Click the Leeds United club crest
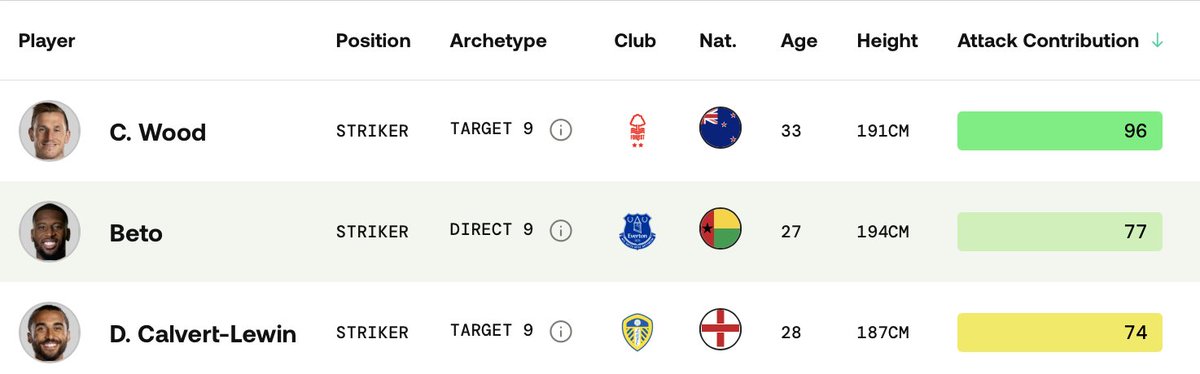The image size is (1200, 374). (637, 332)
